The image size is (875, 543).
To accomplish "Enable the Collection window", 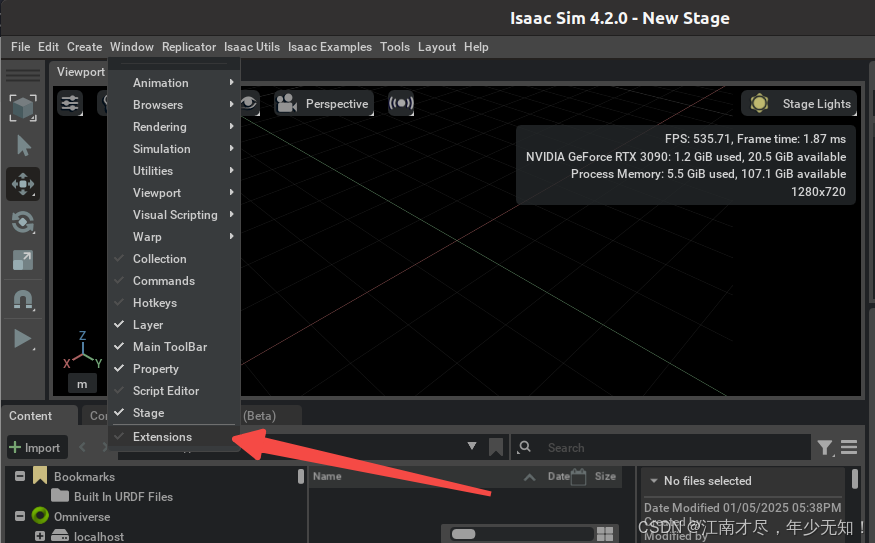I will coord(174,259).
